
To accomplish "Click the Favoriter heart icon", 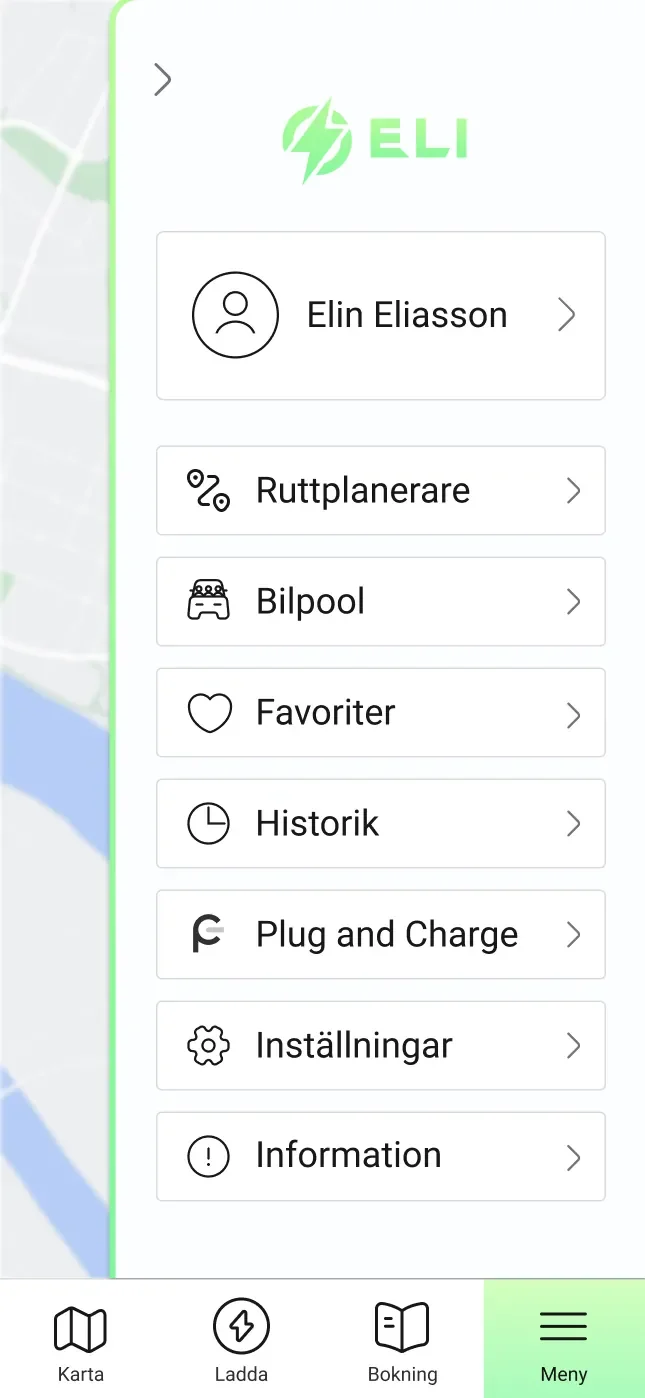I will [x=209, y=713].
